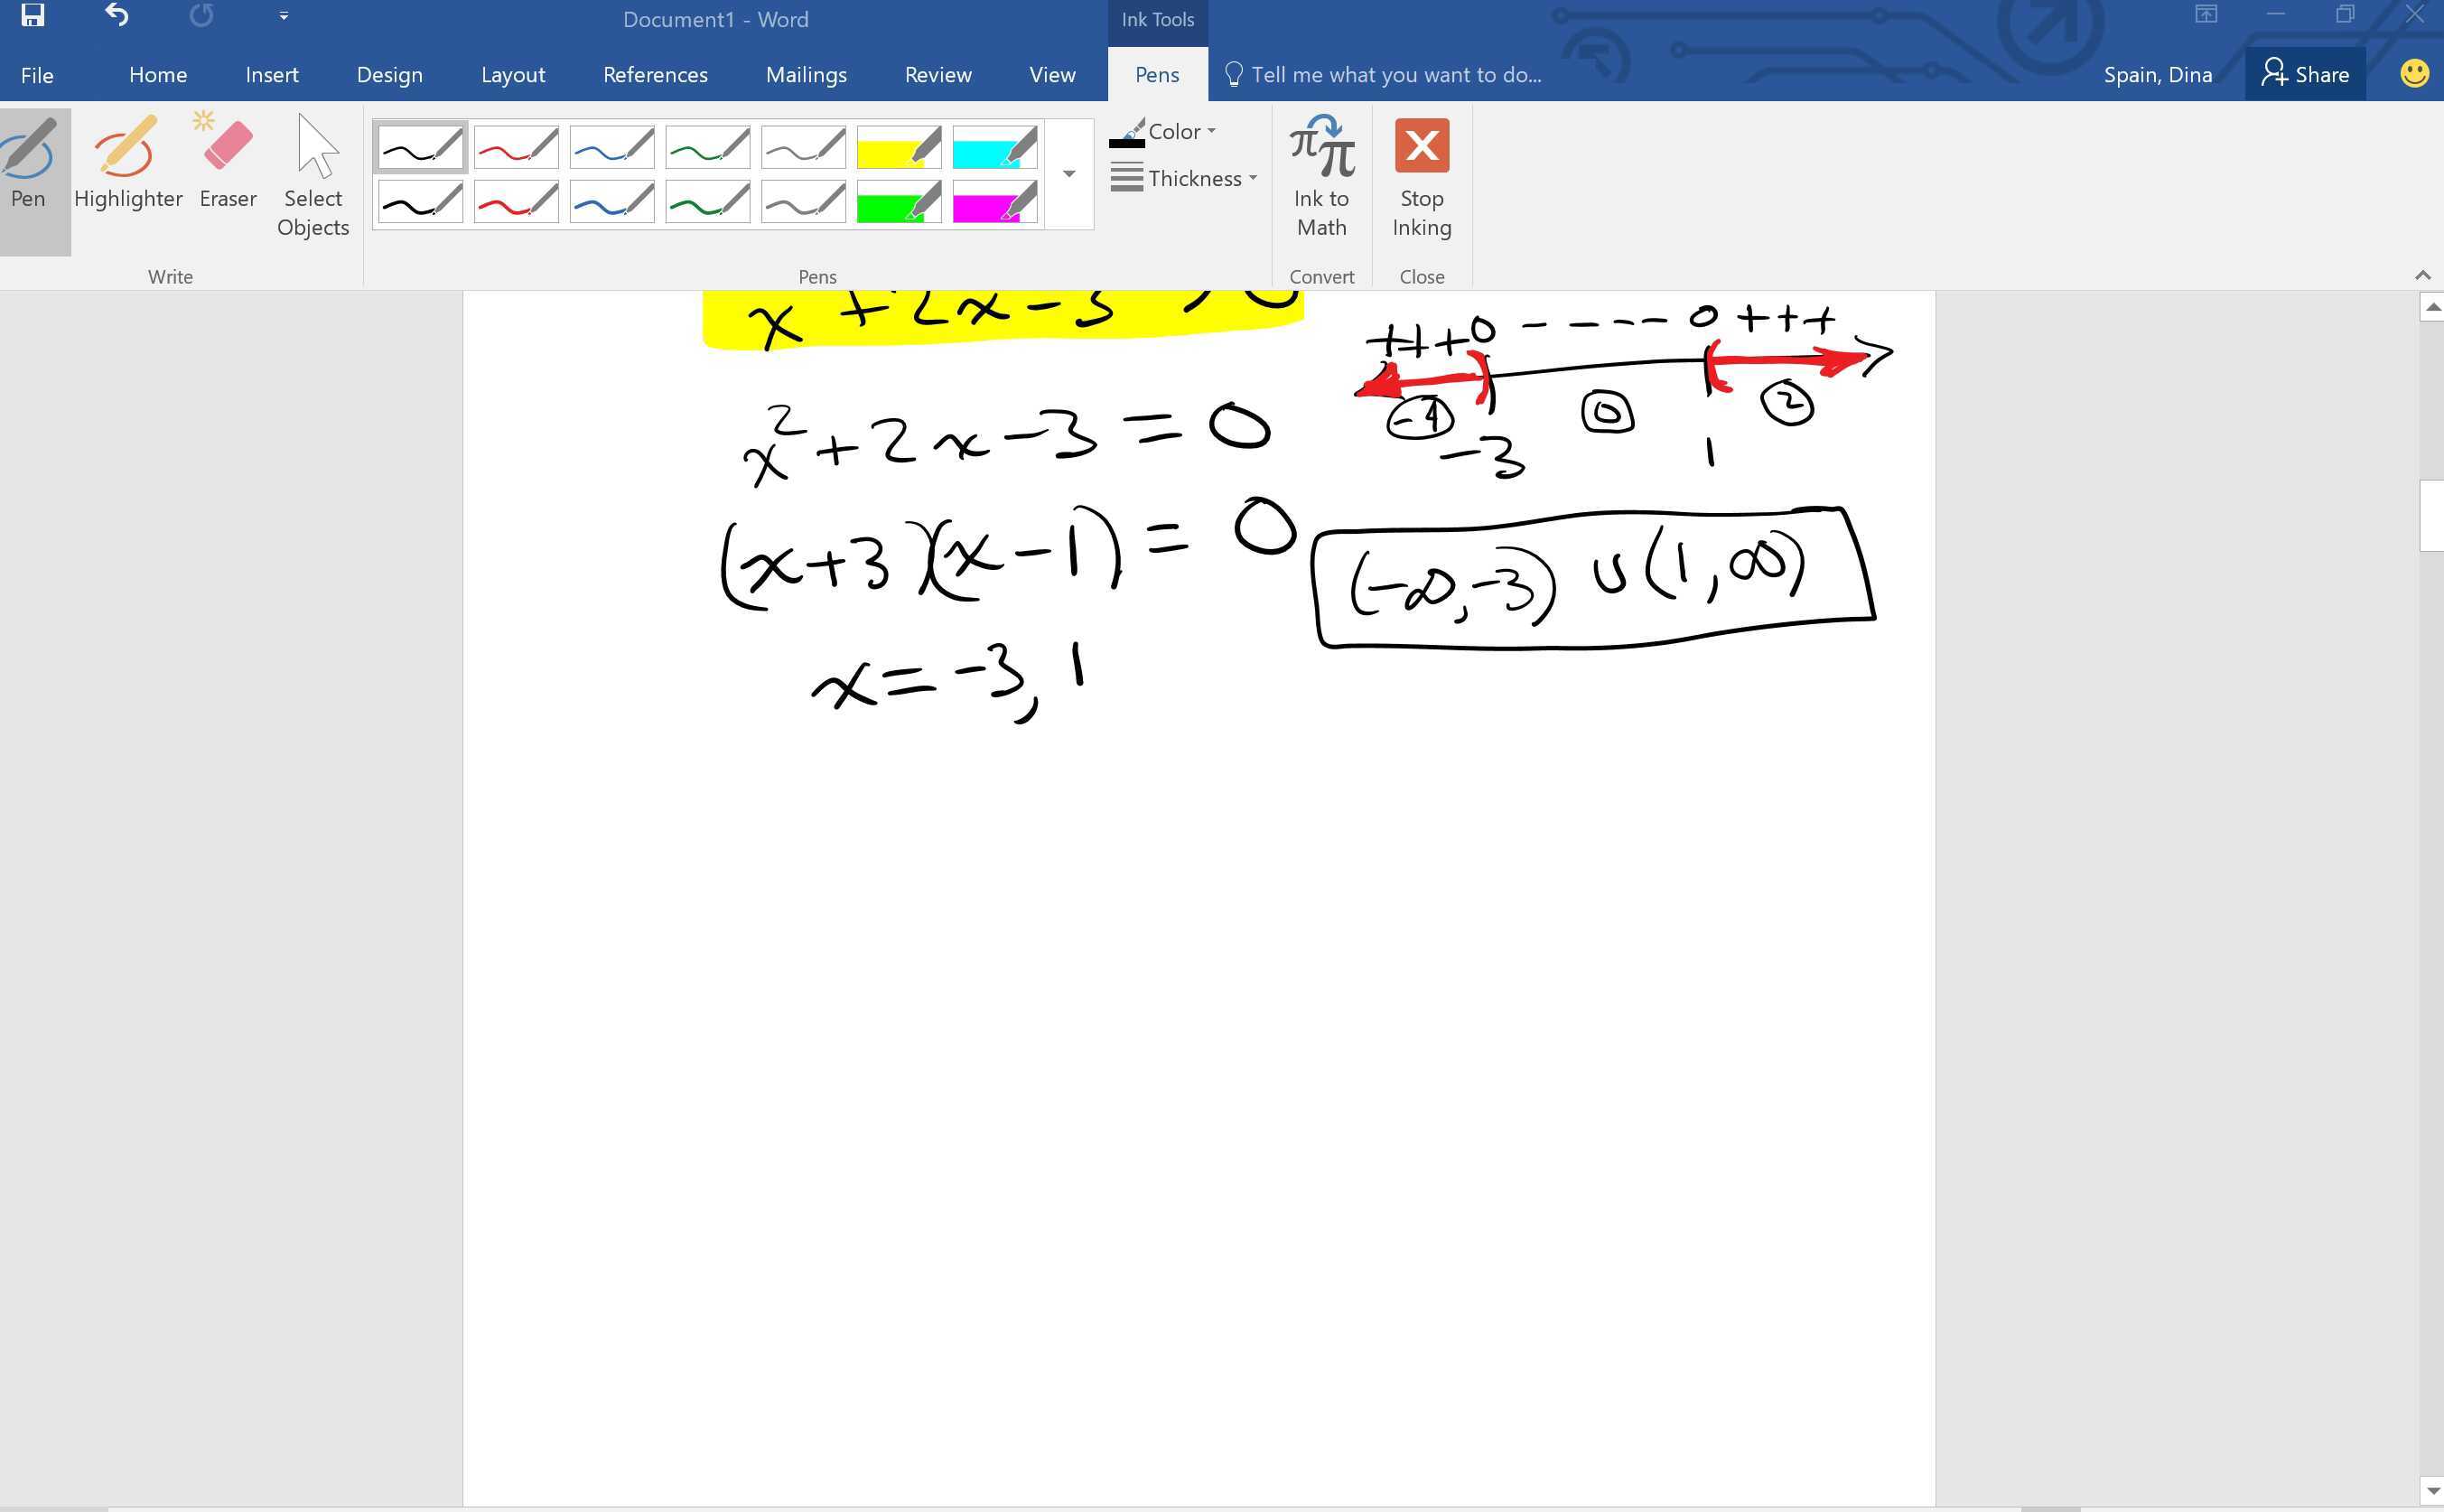
Task: Select the red pen from the gallery
Action: [515, 146]
